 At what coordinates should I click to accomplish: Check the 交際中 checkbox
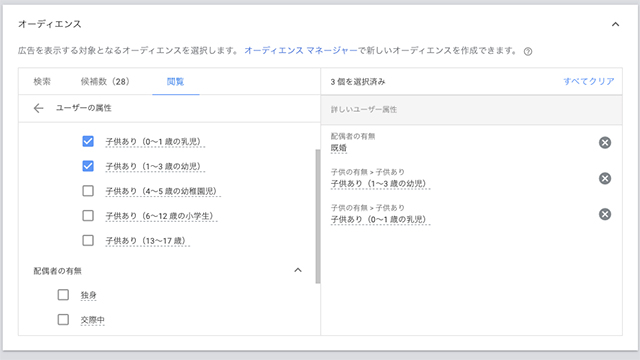[x=63, y=320]
